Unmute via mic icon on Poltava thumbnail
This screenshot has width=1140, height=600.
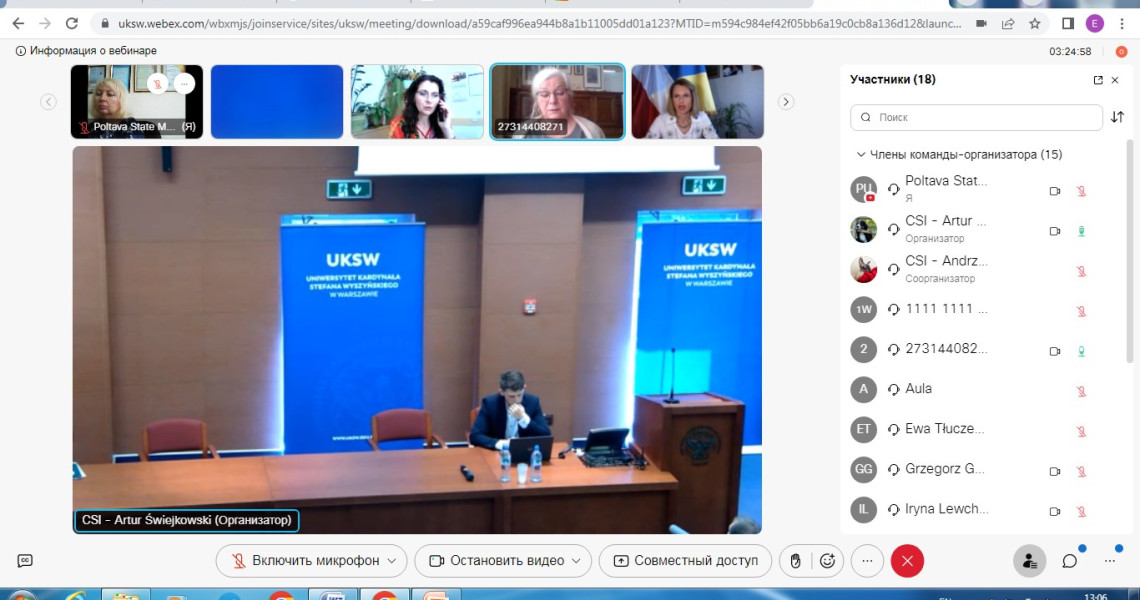point(158,84)
